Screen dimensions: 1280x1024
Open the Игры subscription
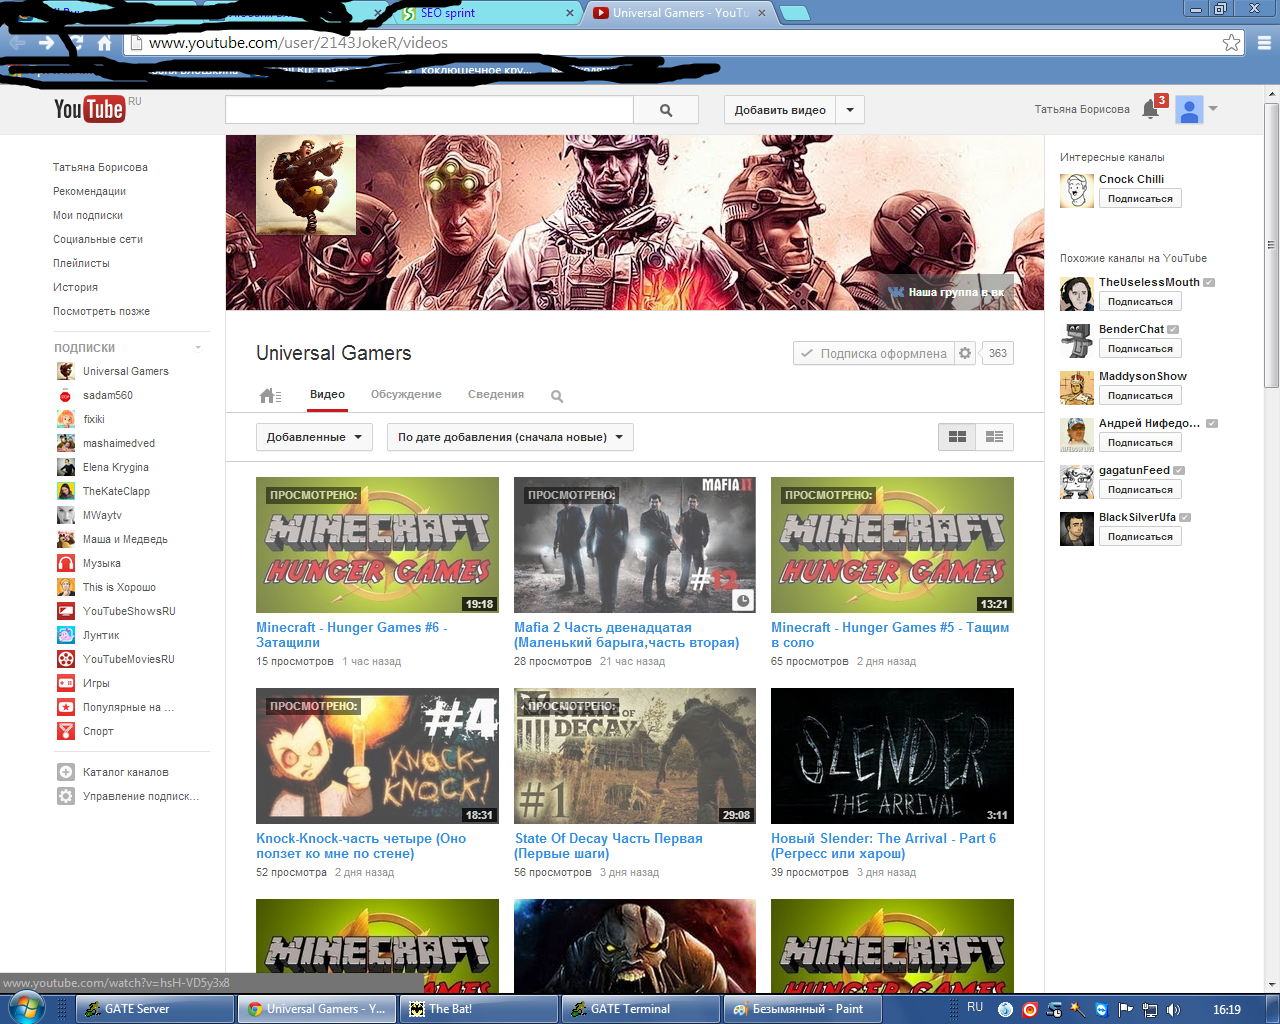pos(96,683)
